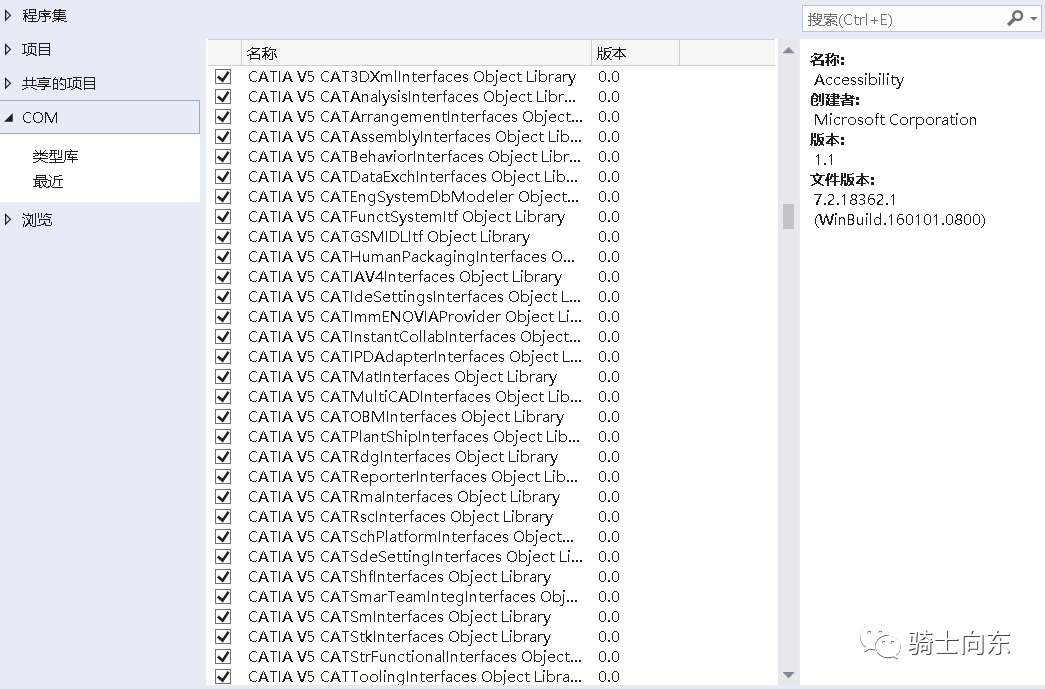1045x689 pixels.
Task: Uncheck CATIAV4Interfaces Object Library checkbox
Action: click(x=223, y=277)
